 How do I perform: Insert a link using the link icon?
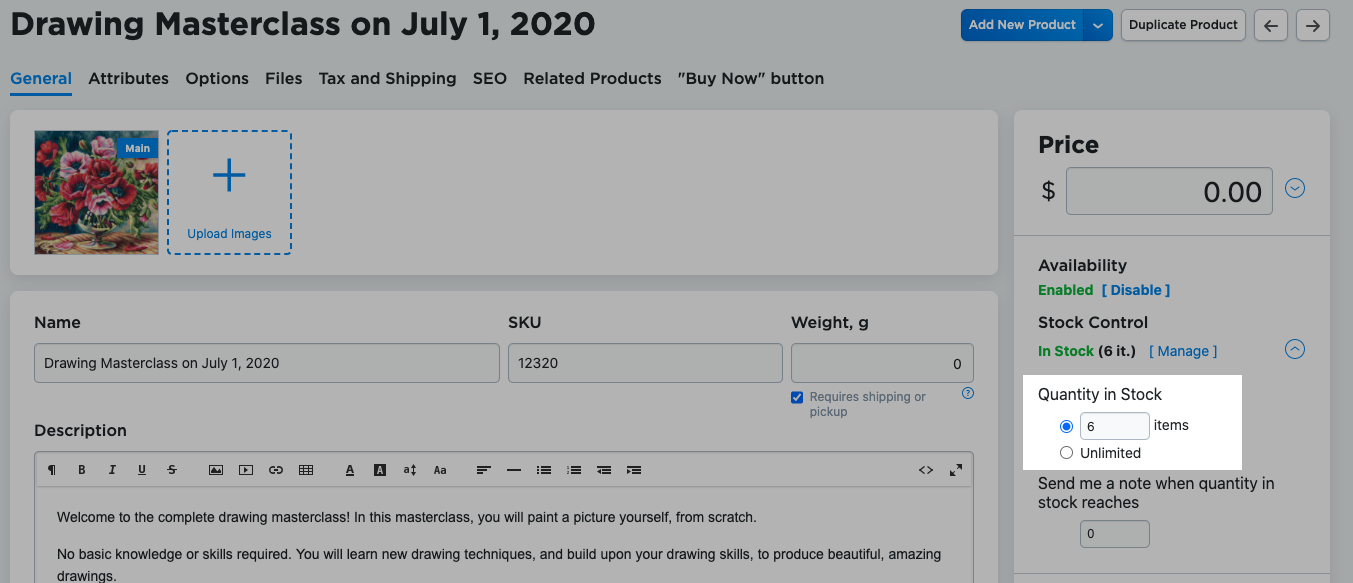click(276, 470)
